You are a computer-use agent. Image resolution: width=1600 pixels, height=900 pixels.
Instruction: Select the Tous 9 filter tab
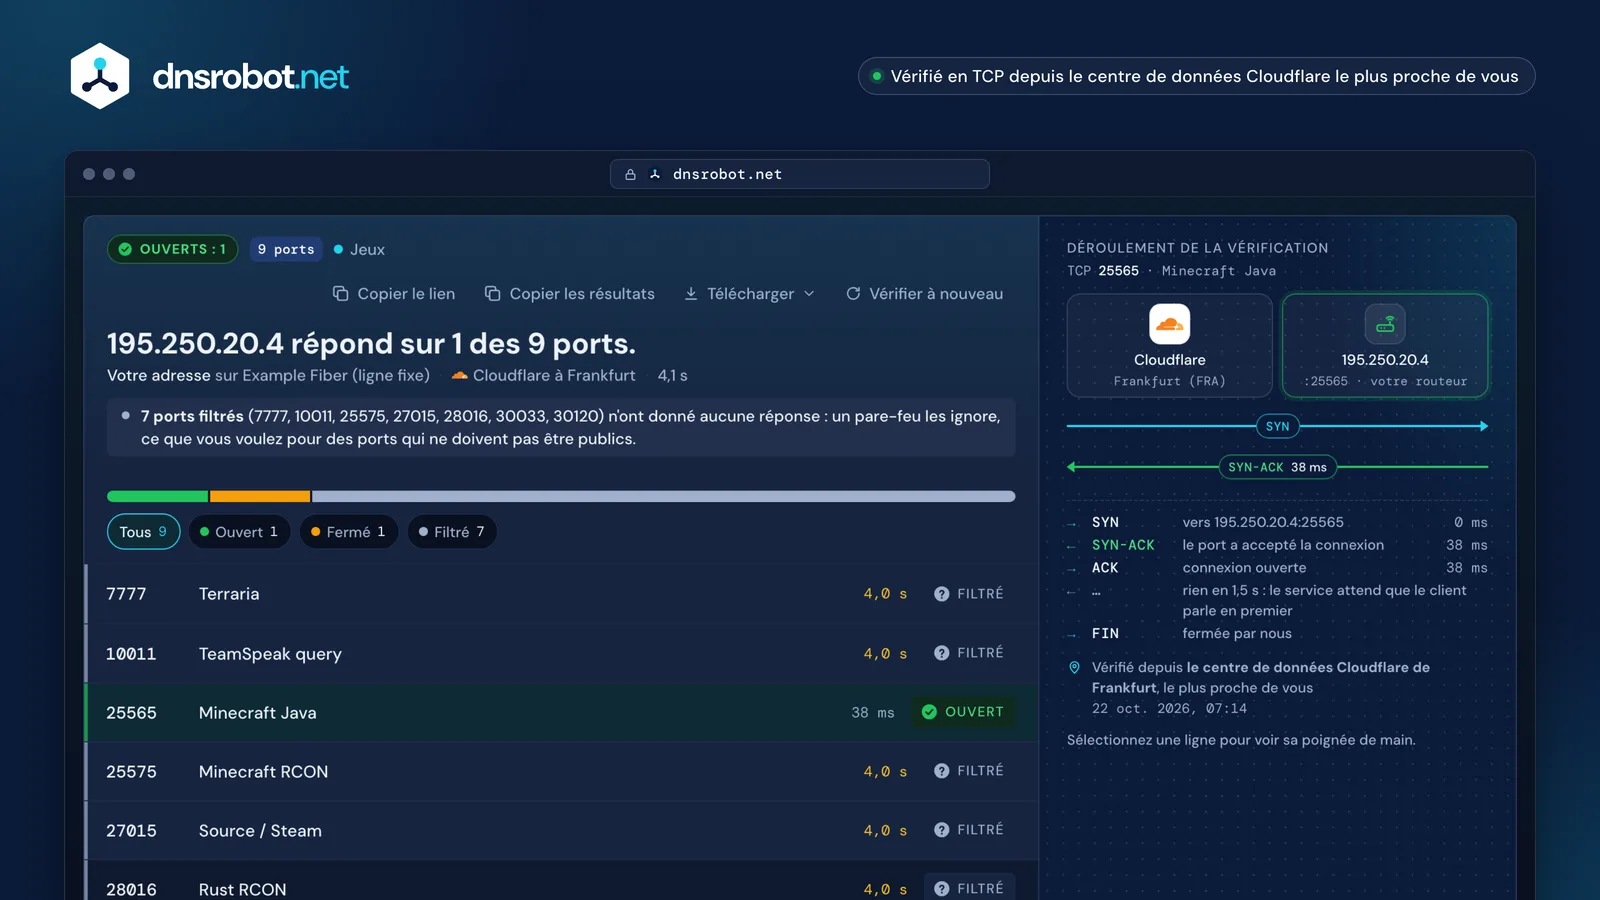pos(143,532)
